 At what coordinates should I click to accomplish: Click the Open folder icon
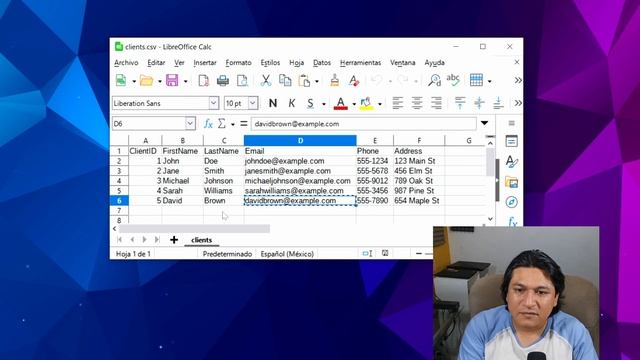146,80
